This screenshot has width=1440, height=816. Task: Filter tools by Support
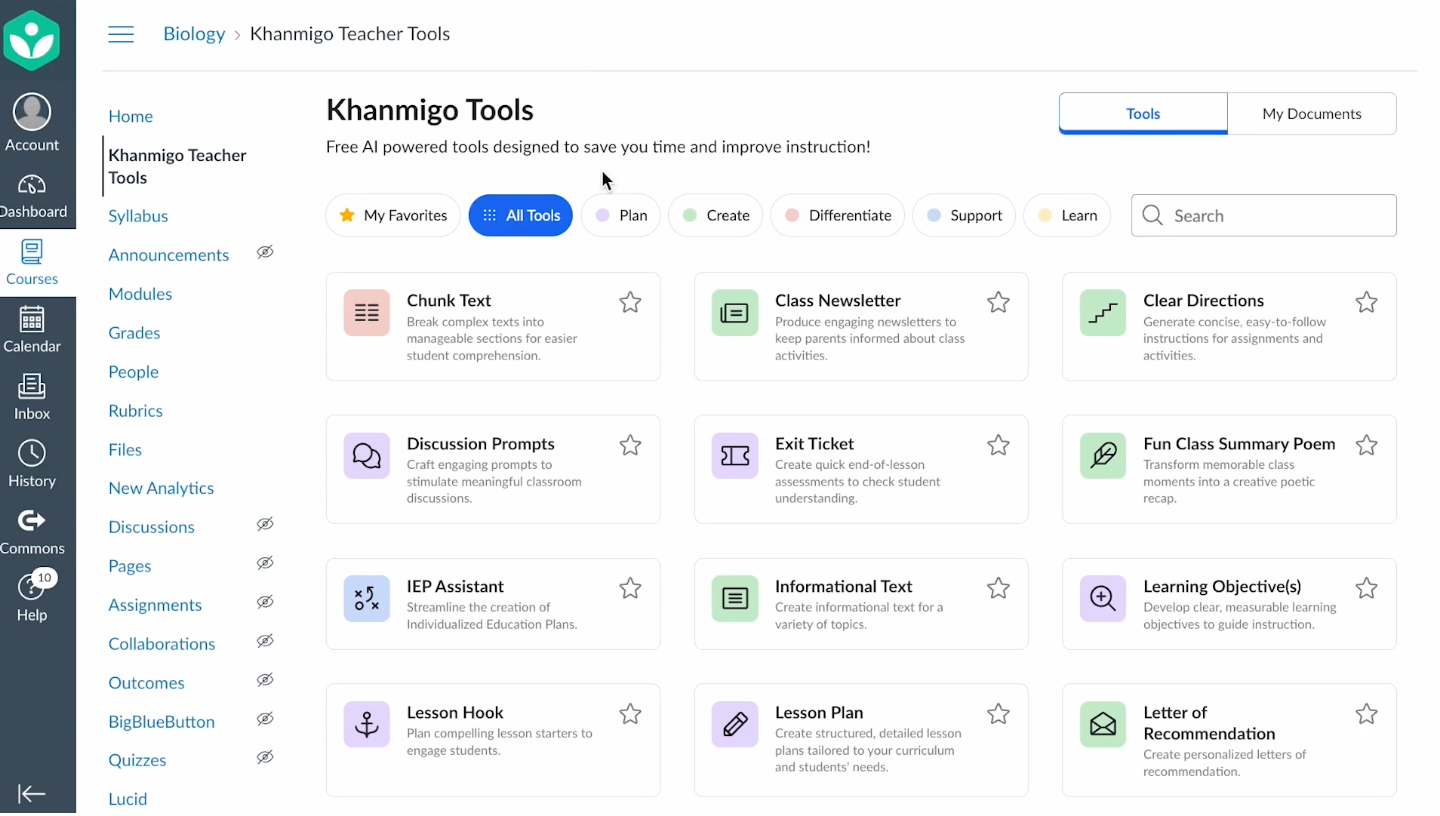(964, 215)
